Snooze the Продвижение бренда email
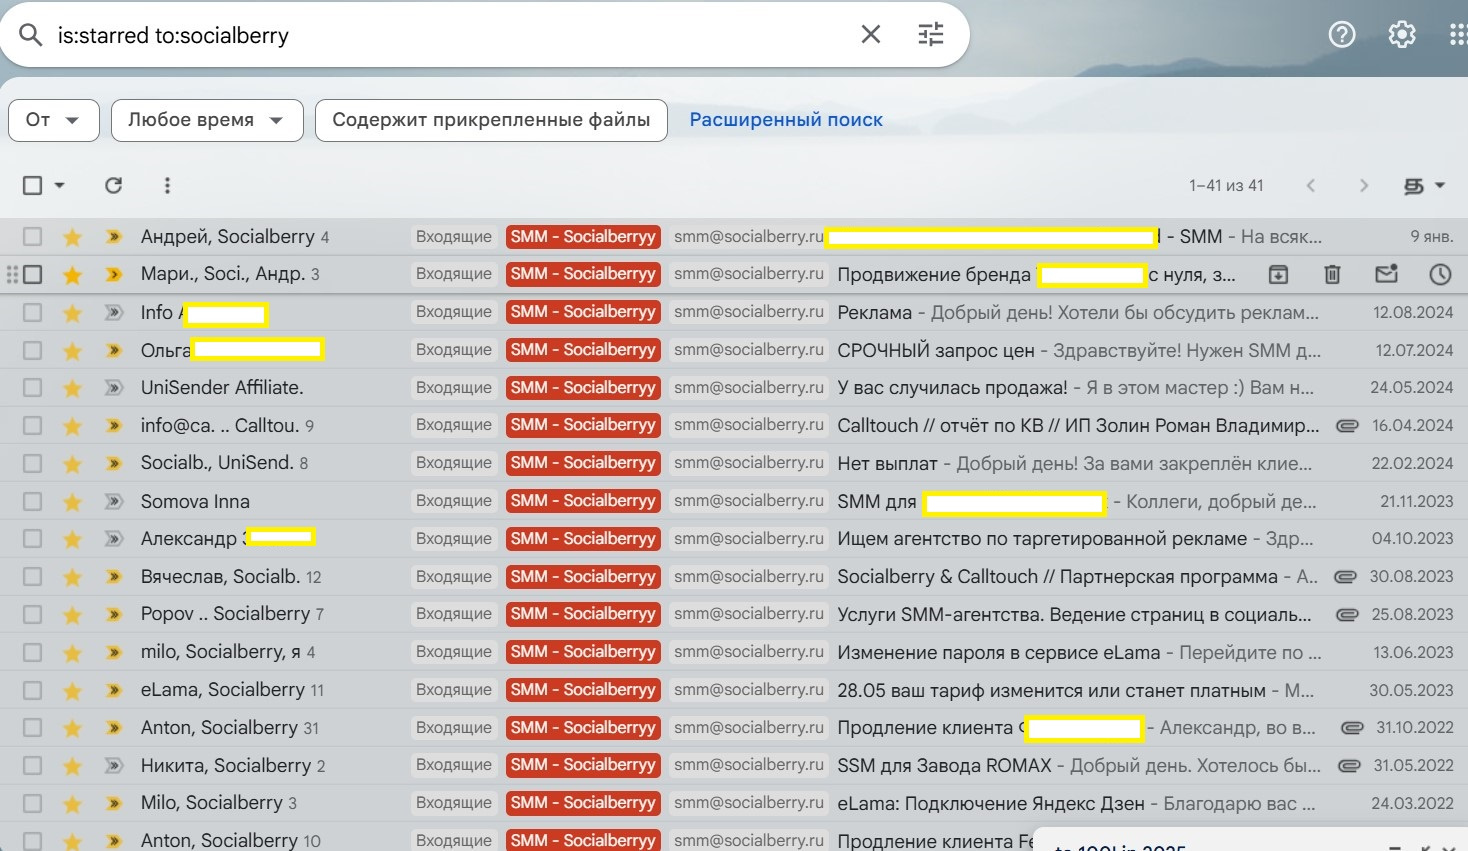 pos(1440,274)
